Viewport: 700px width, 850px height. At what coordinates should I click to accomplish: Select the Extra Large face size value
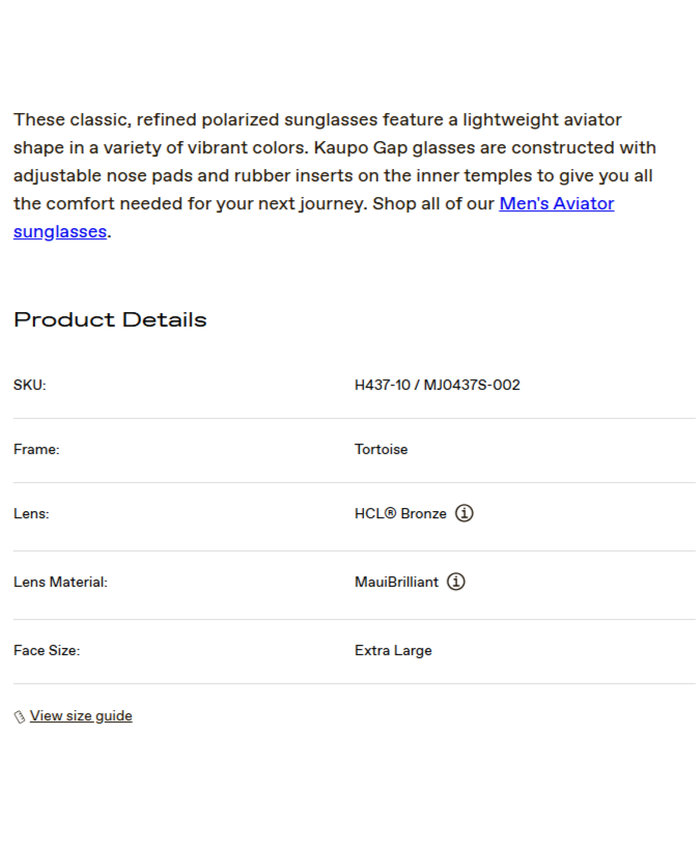click(x=393, y=650)
